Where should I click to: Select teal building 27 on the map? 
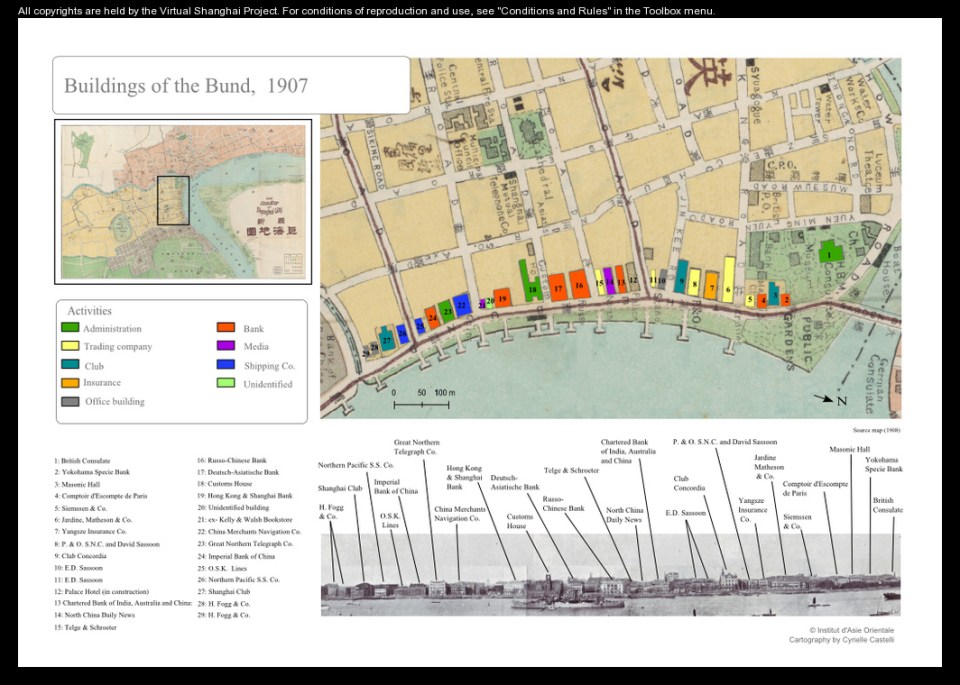[x=386, y=337]
